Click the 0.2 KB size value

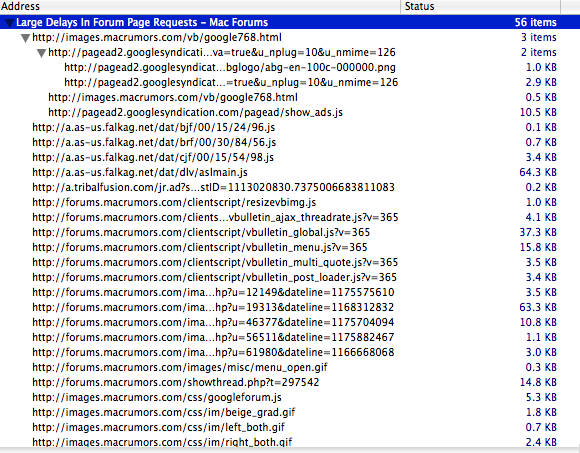click(x=541, y=187)
